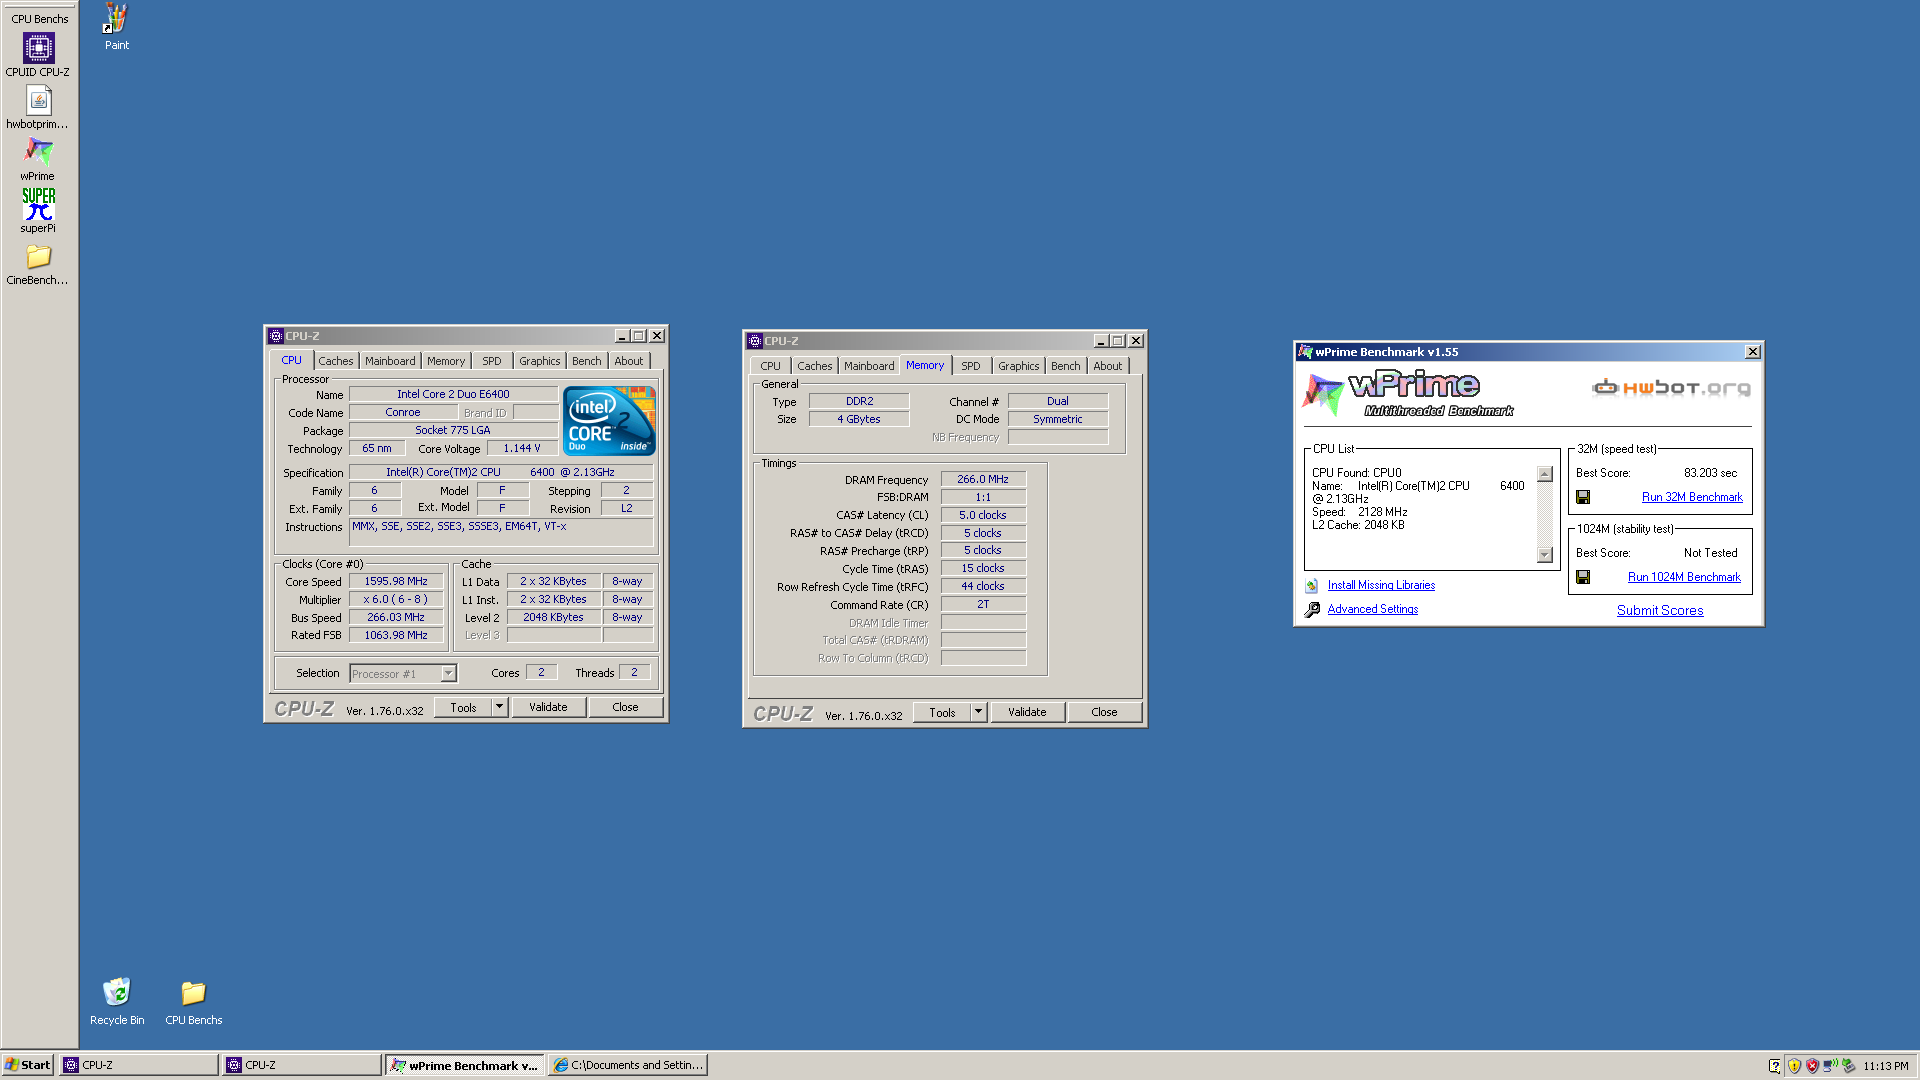Click the CPU-Z title bar icon in Memory window

click(755, 341)
